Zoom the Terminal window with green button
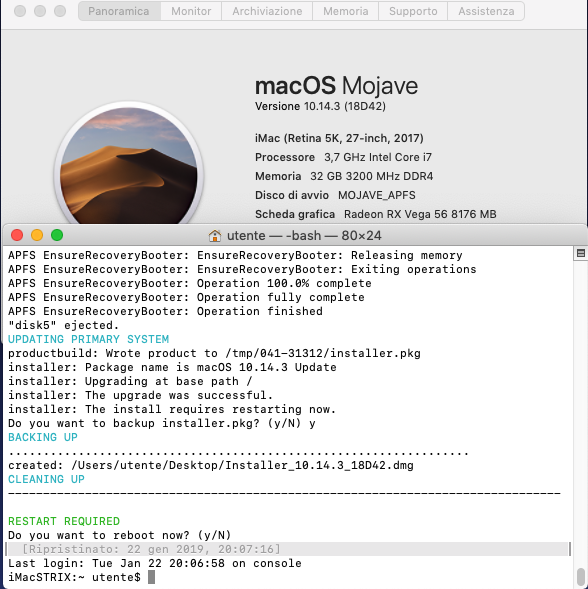 (x=57, y=235)
